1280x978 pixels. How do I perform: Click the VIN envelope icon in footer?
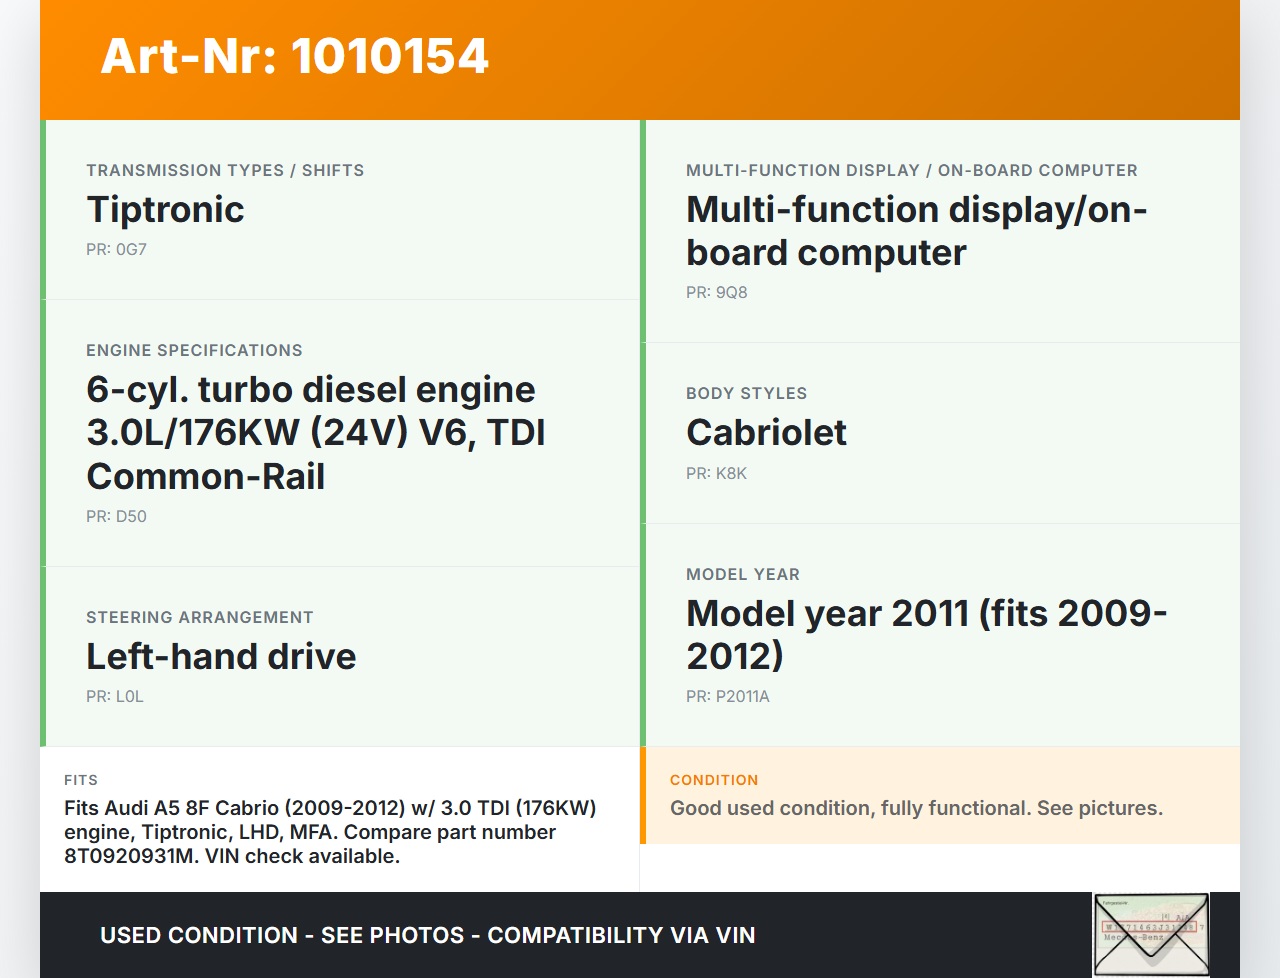click(x=1151, y=935)
